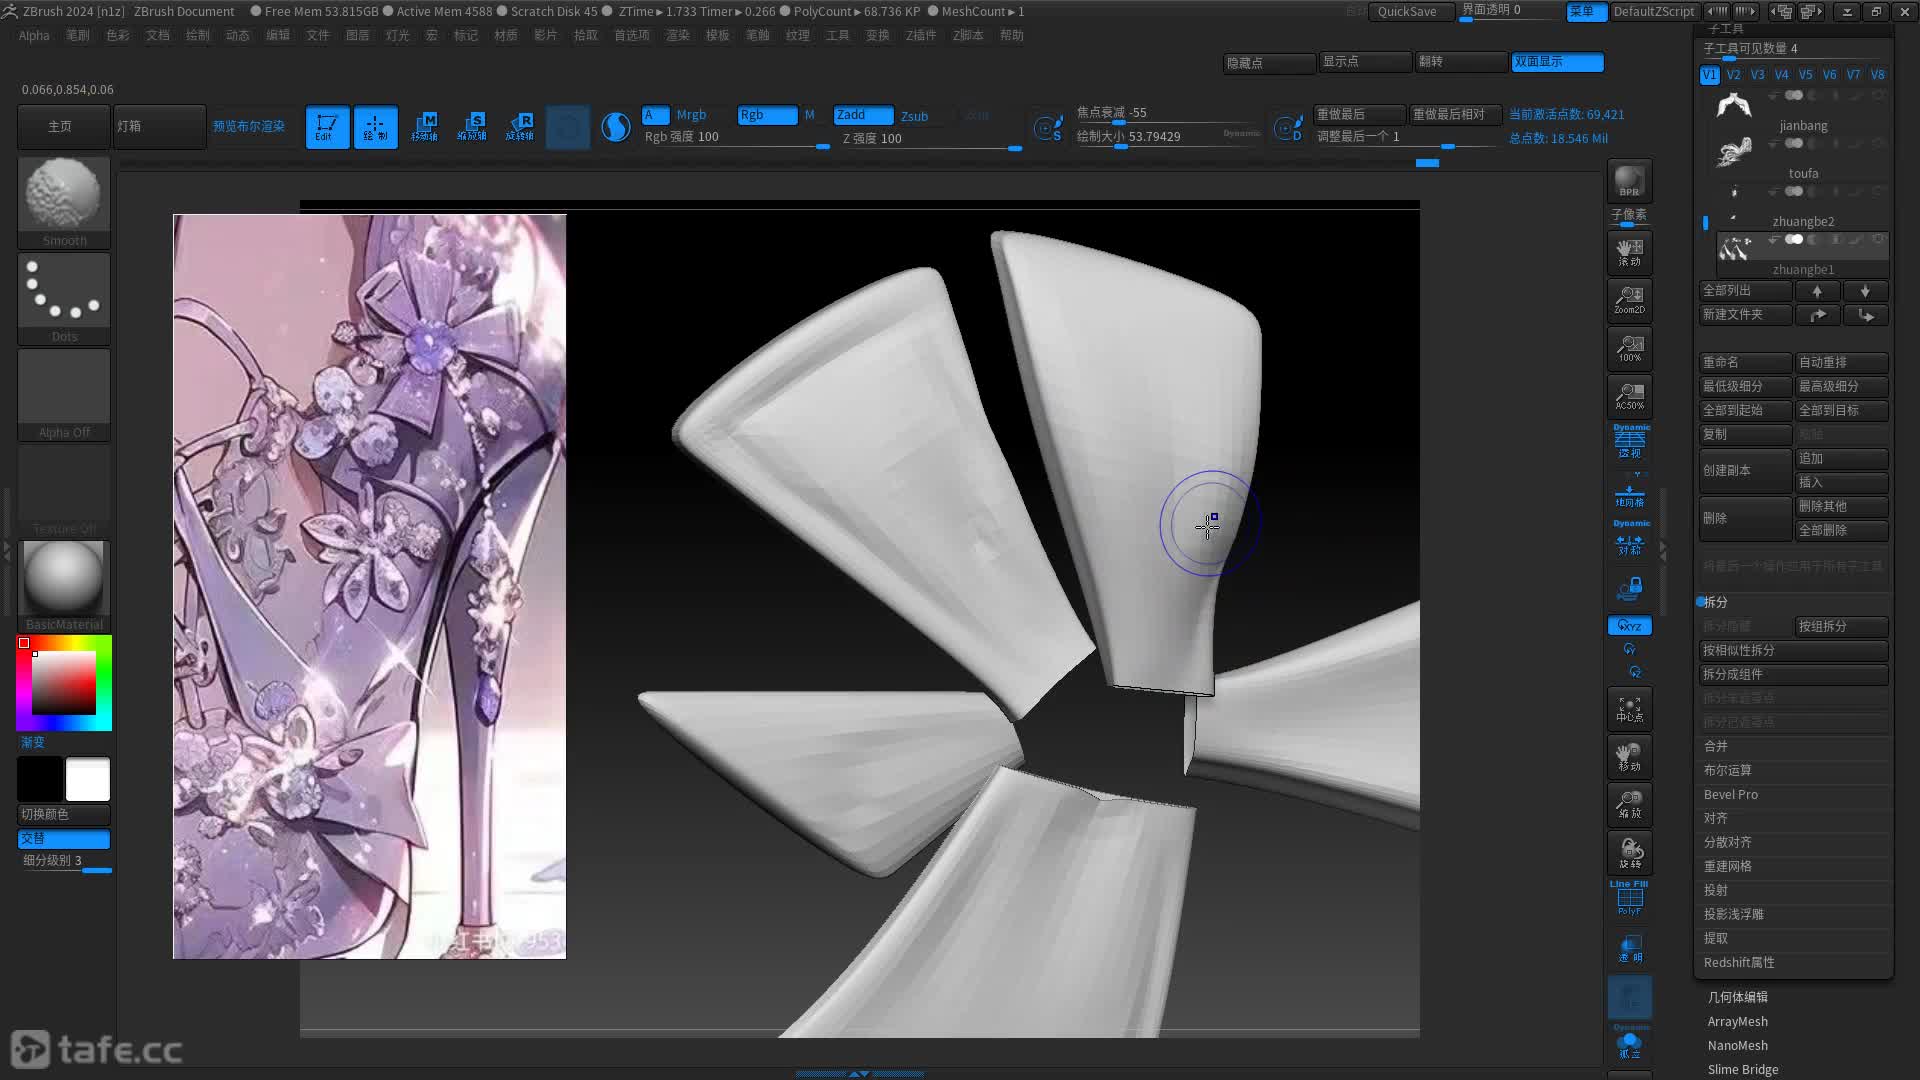Click the 移动 move-view icon
The image size is (1920, 1080).
[x=1629, y=757]
